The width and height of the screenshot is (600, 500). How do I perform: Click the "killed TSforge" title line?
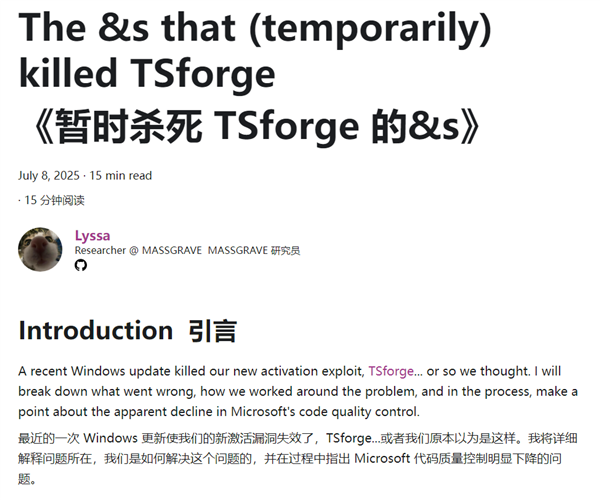pos(146,73)
